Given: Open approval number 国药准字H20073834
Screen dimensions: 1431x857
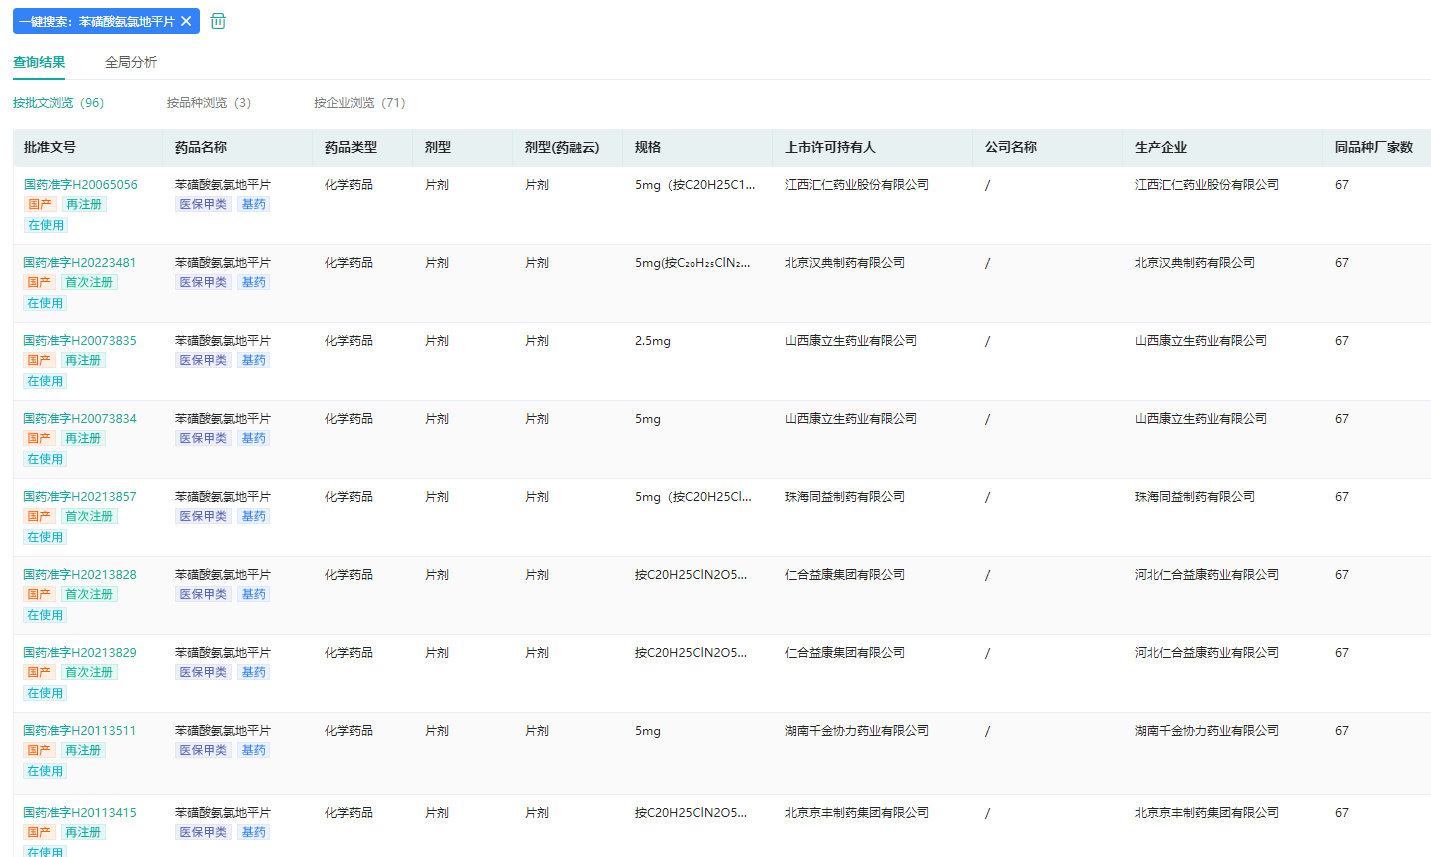Looking at the screenshot, I should tap(80, 419).
